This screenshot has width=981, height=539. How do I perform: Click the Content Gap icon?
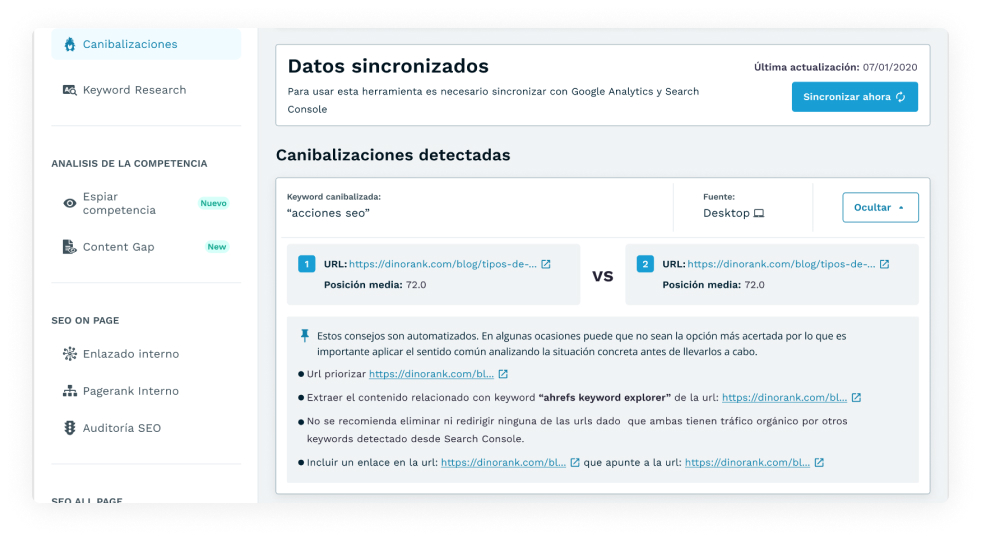(x=69, y=247)
